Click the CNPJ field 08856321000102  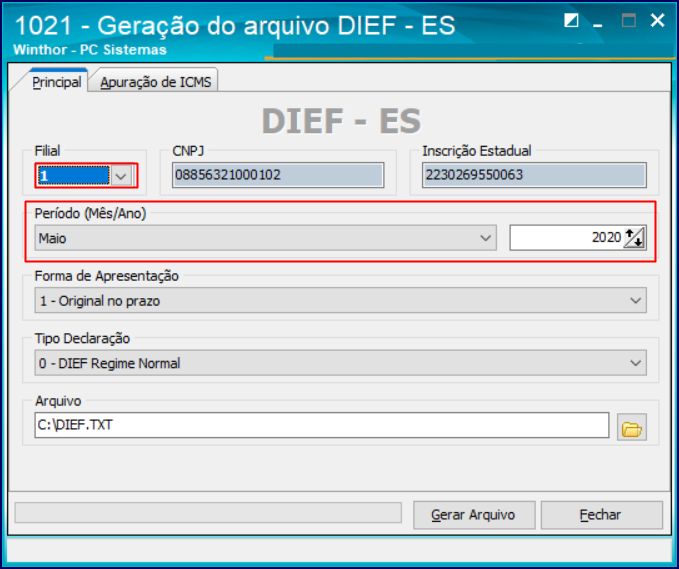click(278, 175)
